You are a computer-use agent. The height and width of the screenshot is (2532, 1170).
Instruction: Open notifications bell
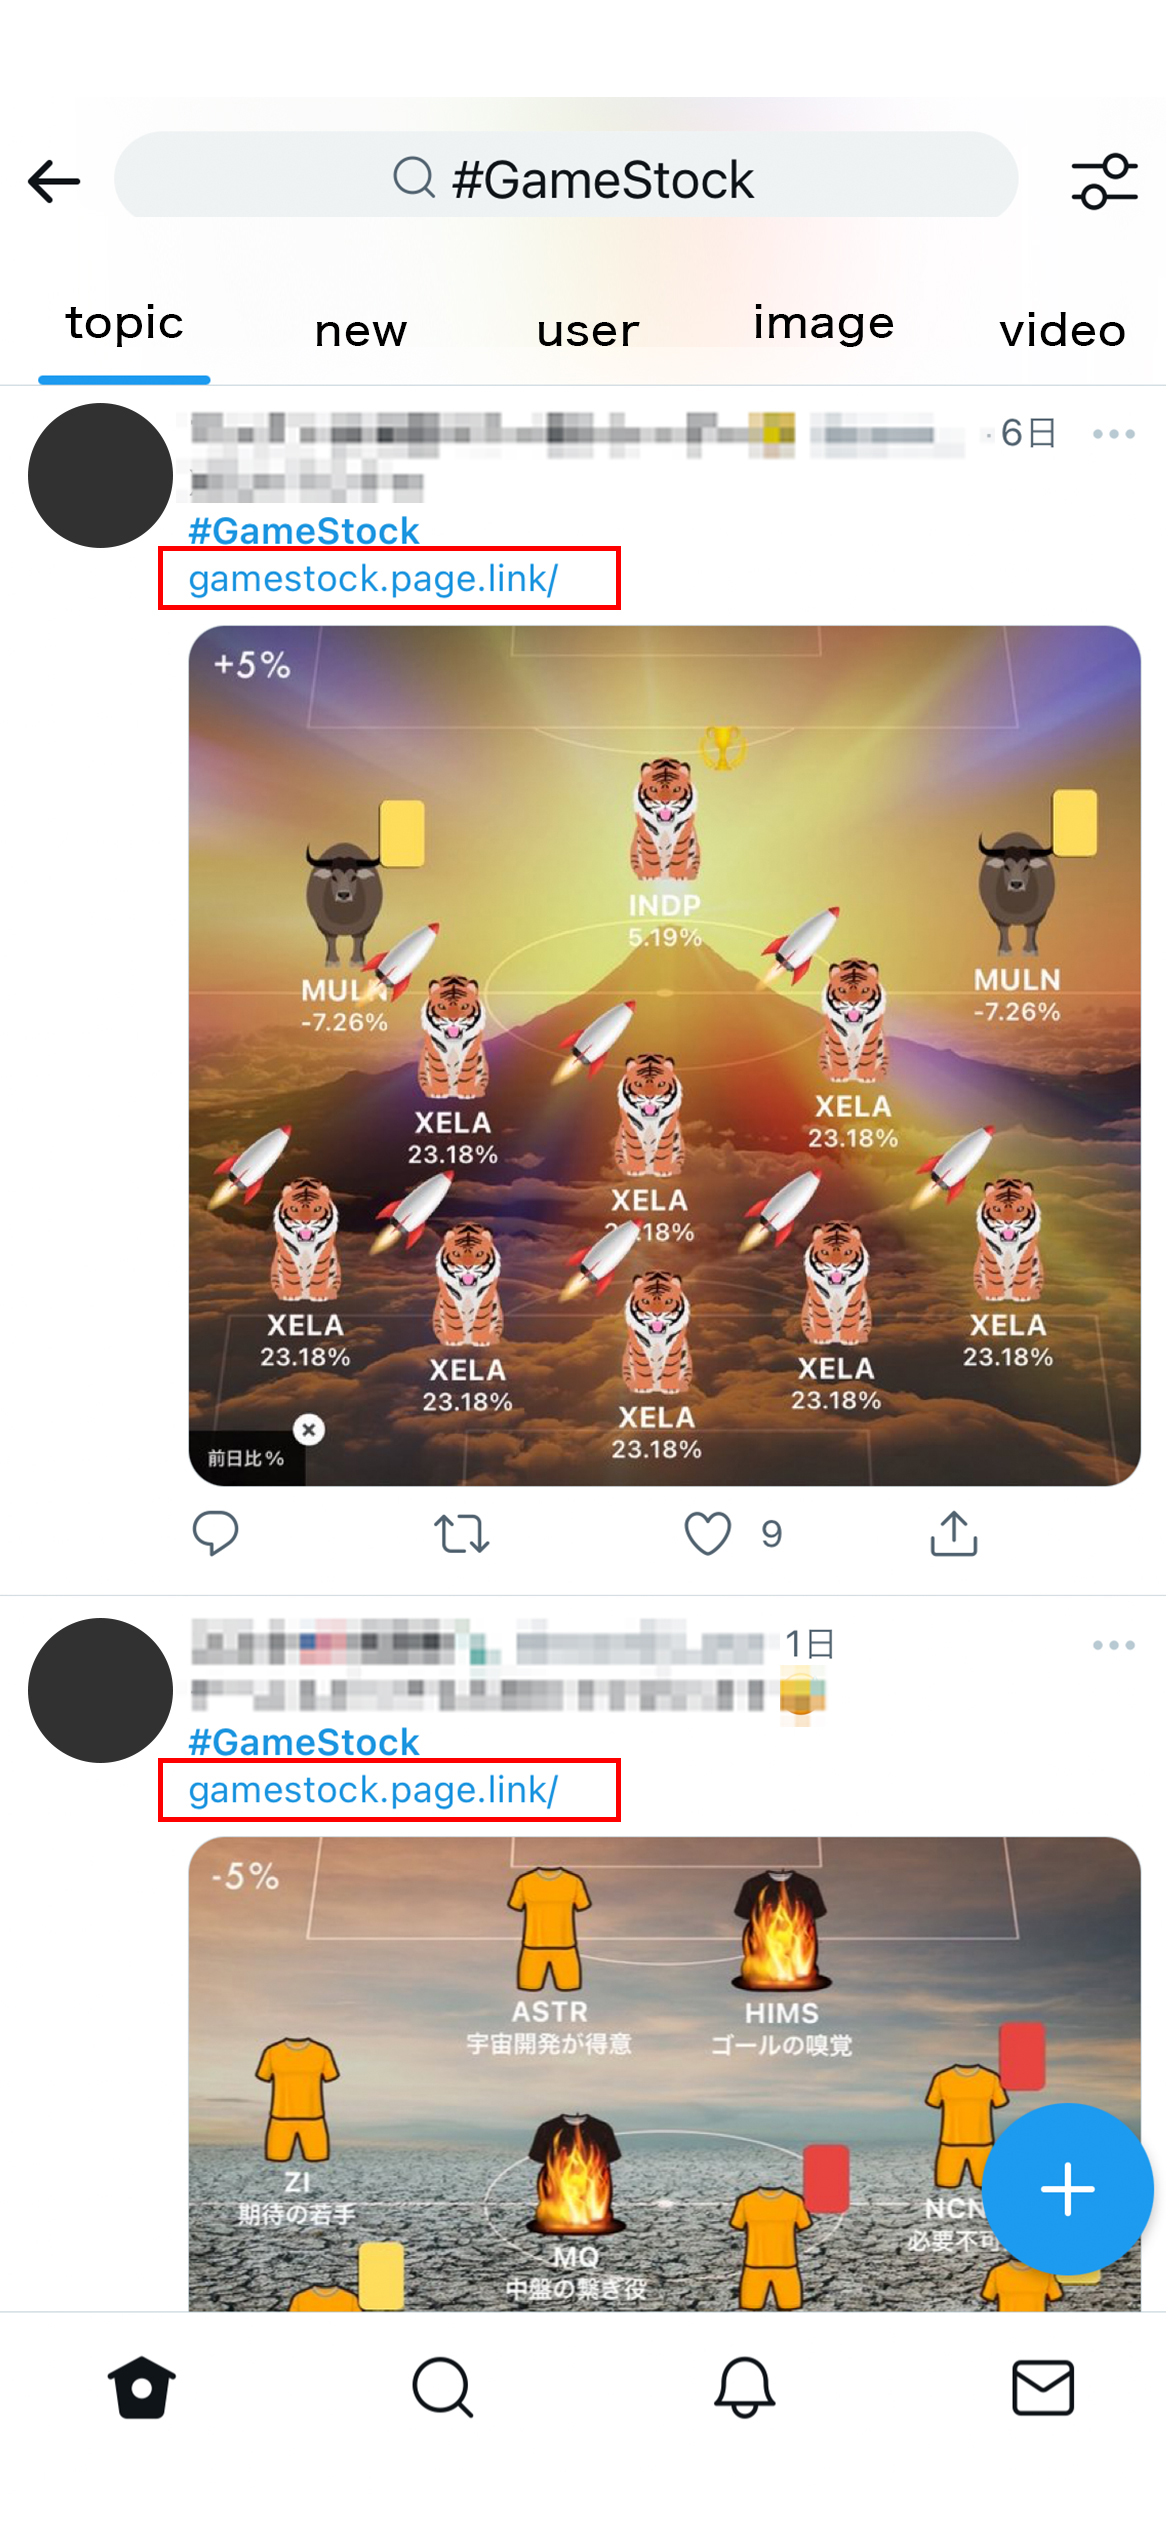pyautogui.click(x=744, y=2388)
